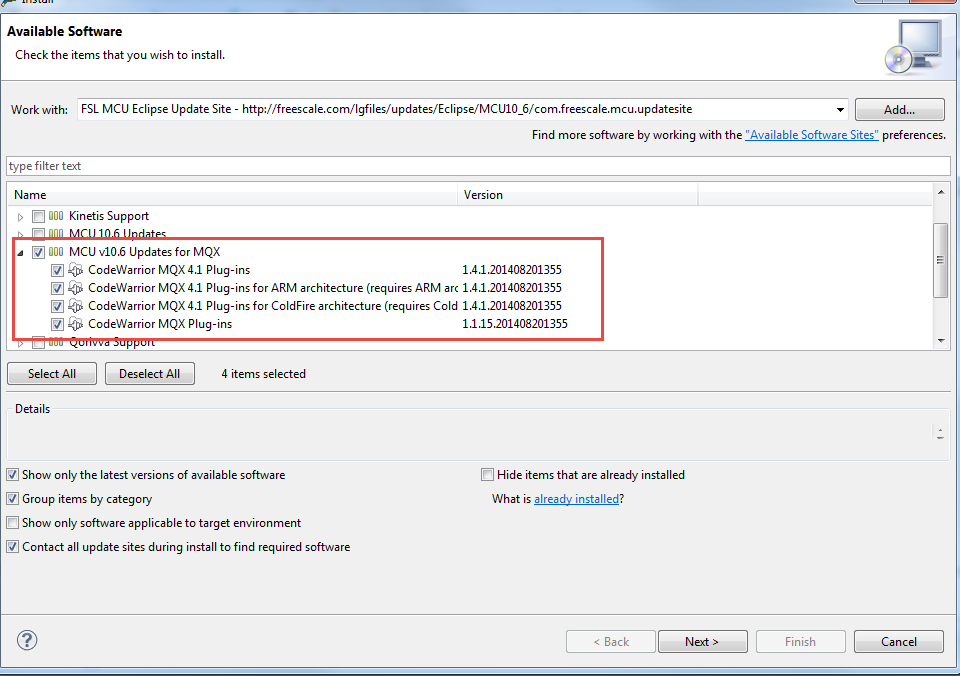Viewport: 960px width, 676px height.
Task: Uncheck the ARM architecture plug-ins checkbox
Action: point(58,288)
